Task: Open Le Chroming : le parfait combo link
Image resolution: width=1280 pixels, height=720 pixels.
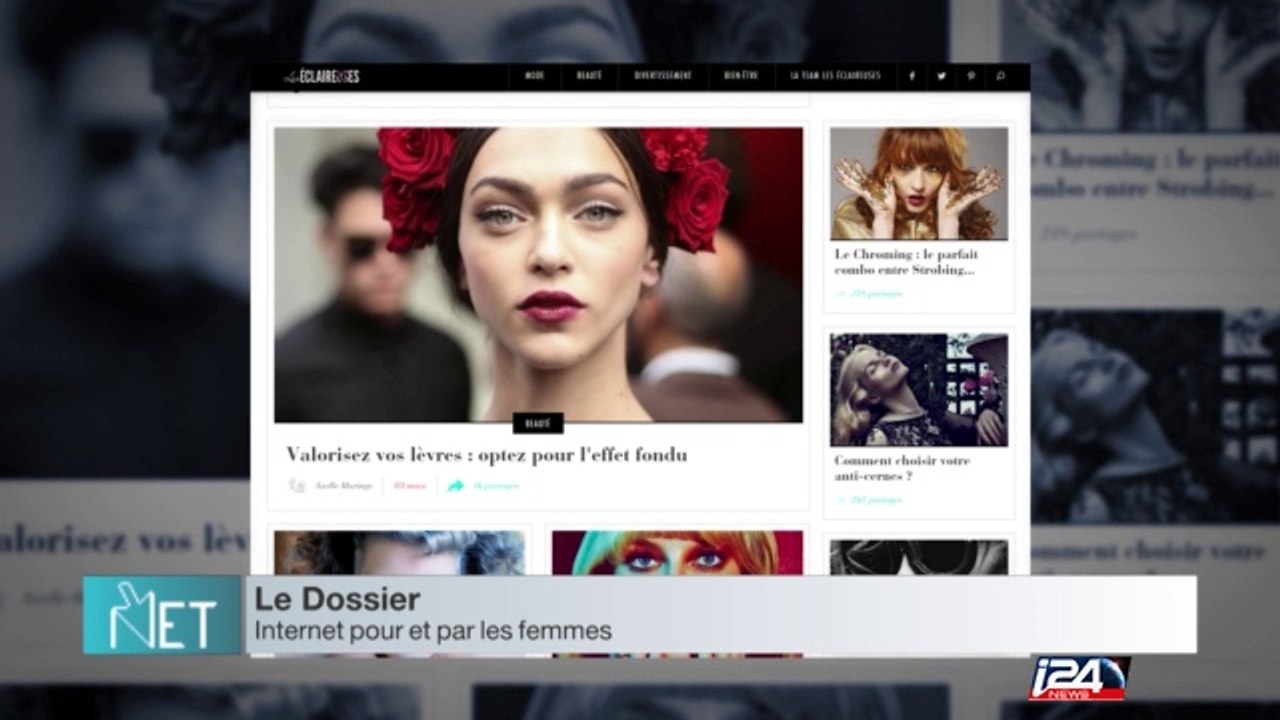Action: pyautogui.click(x=906, y=262)
